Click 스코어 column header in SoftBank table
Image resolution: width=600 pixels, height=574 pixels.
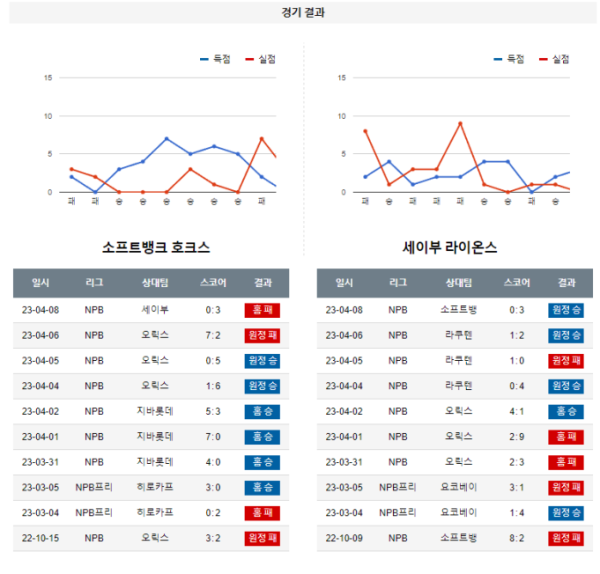tap(213, 283)
